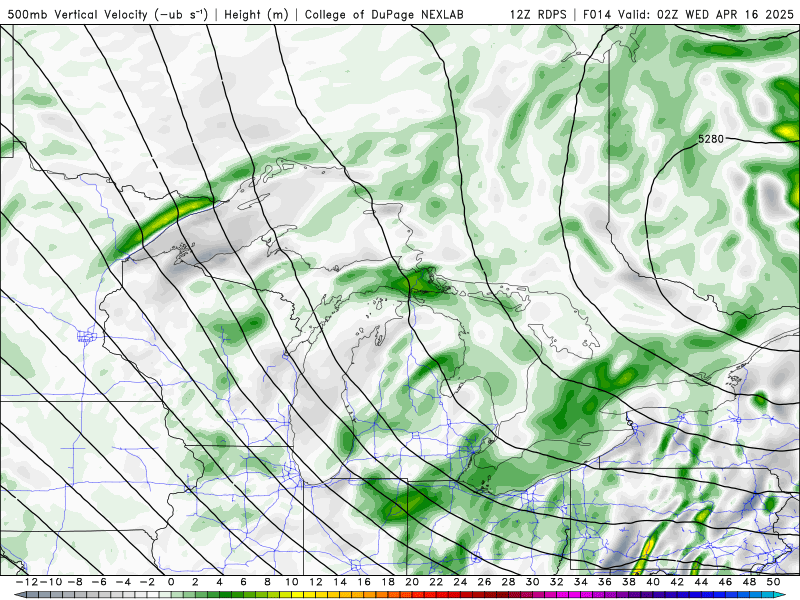Click the '5280' height contour label
Screen dimensions: 800x600
click(x=711, y=139)
